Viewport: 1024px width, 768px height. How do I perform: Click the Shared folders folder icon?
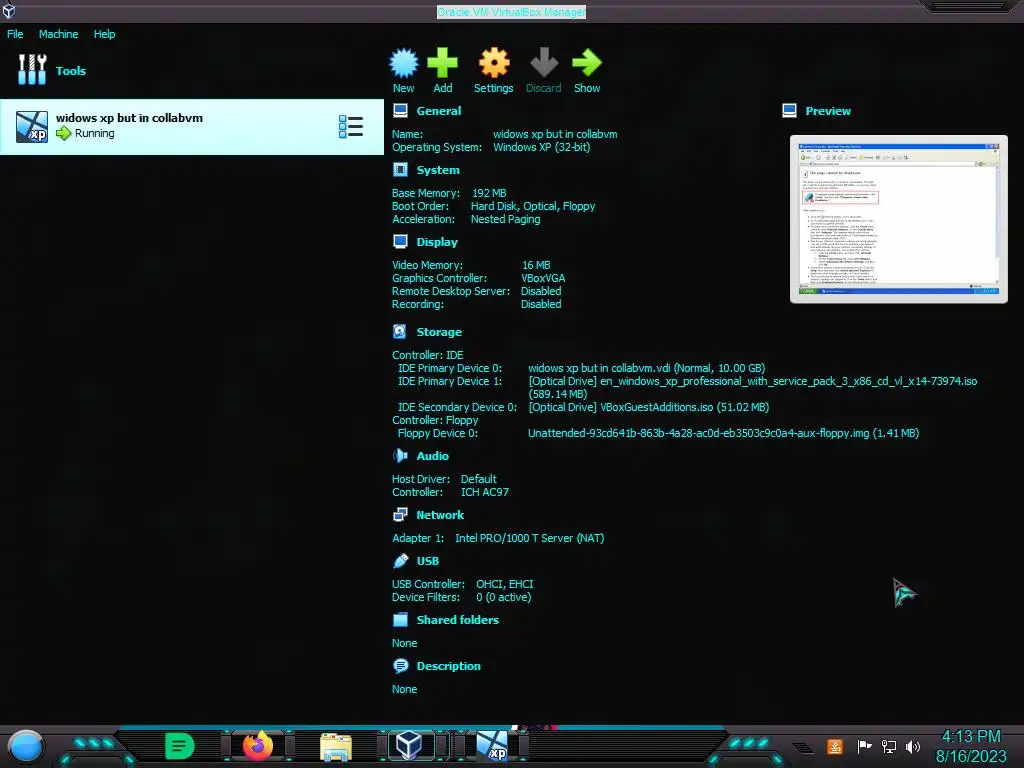tap(400, 620)
